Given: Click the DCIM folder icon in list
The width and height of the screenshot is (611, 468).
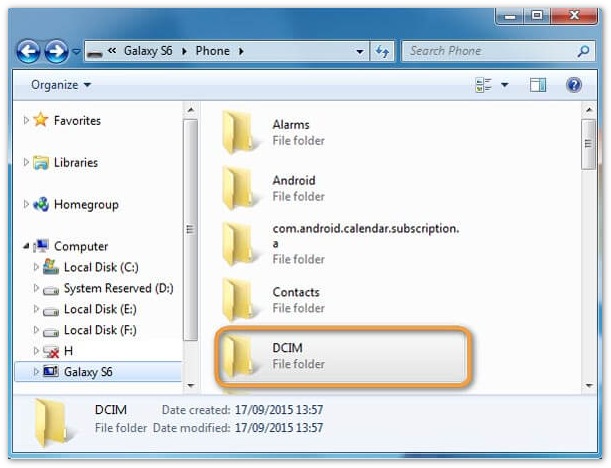Looking at the screenshot, I should 238,356.
